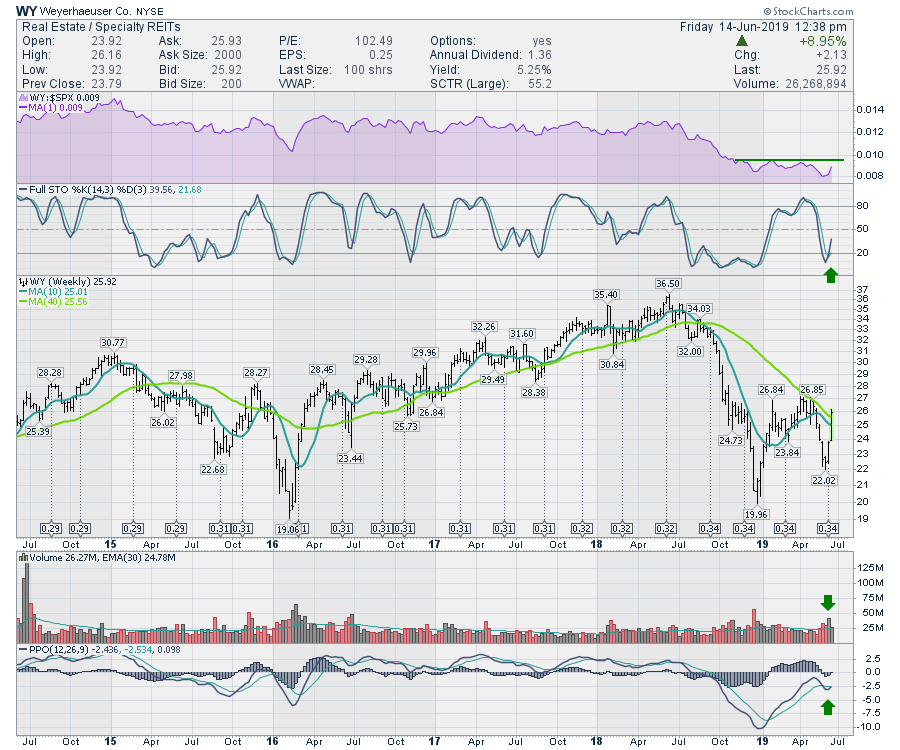
Task: Click the 26.85 price label
Action: click(812, 390)
